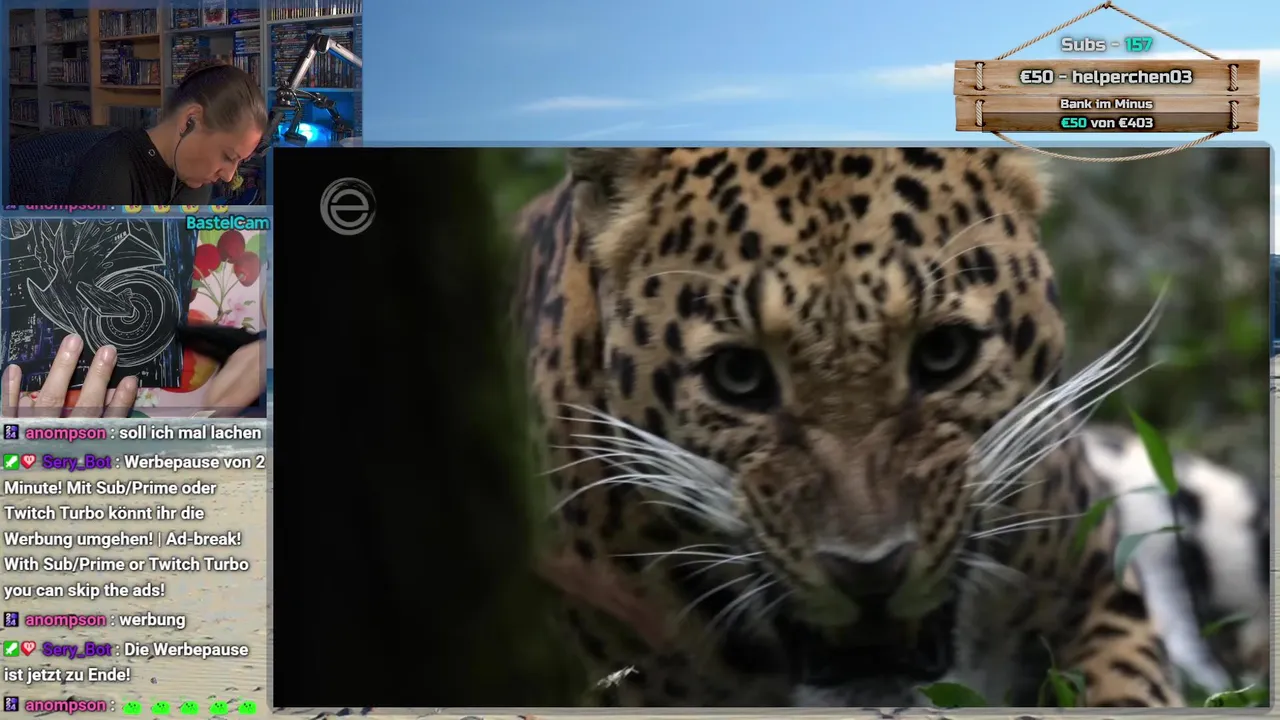Click heart badge beside 'Die Werbepause' message

click(x=29, y=649)
